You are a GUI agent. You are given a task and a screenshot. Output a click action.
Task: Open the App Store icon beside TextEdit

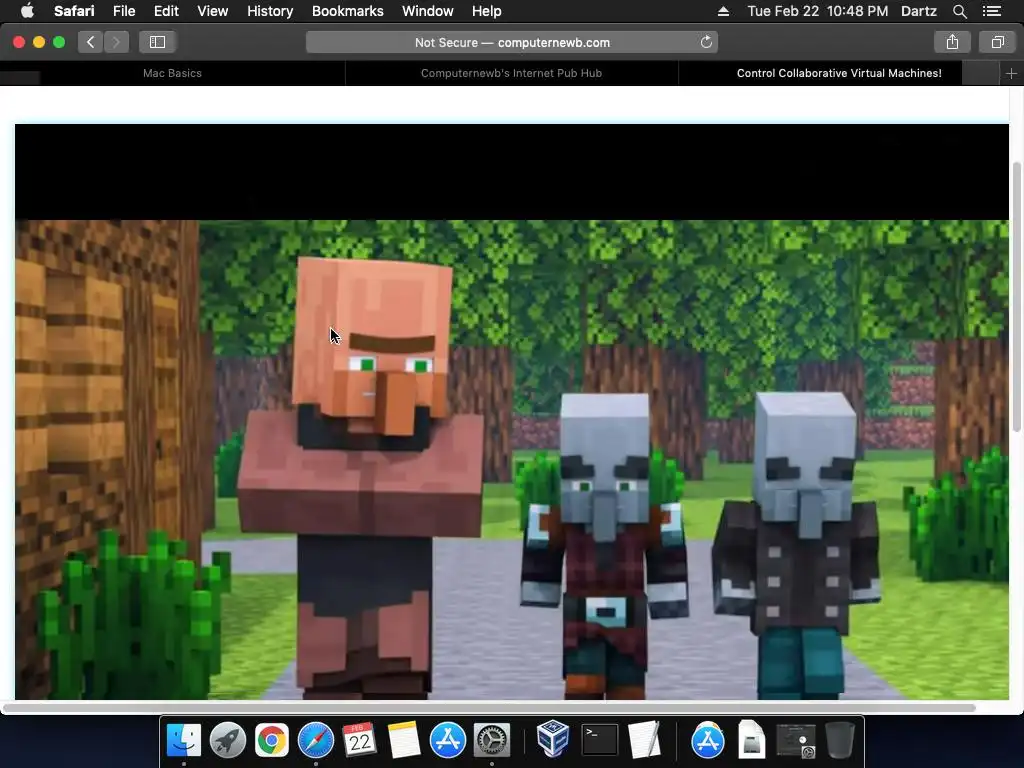click(707, 740)
